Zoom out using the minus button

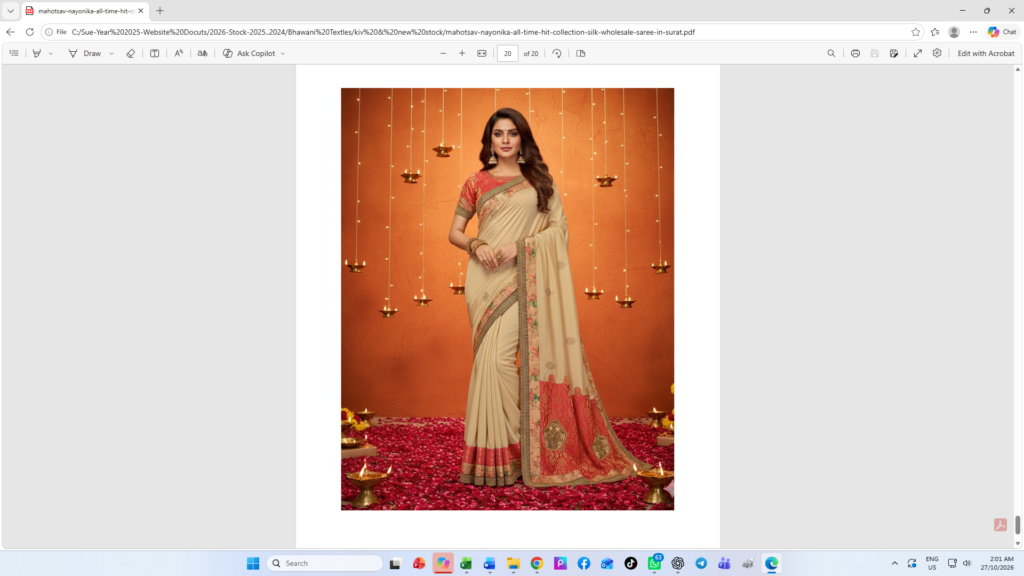(x=443, y=54)
